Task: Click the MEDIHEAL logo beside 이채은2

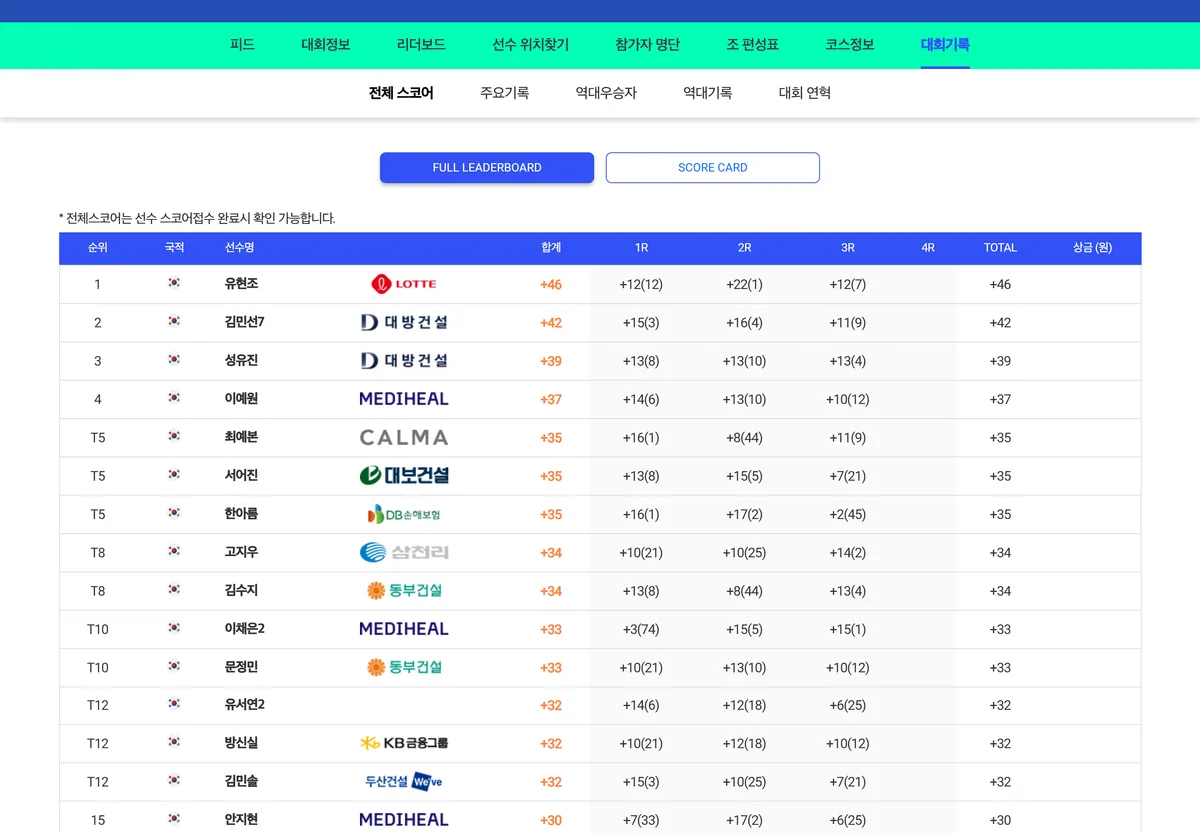Action: [404, 629]
